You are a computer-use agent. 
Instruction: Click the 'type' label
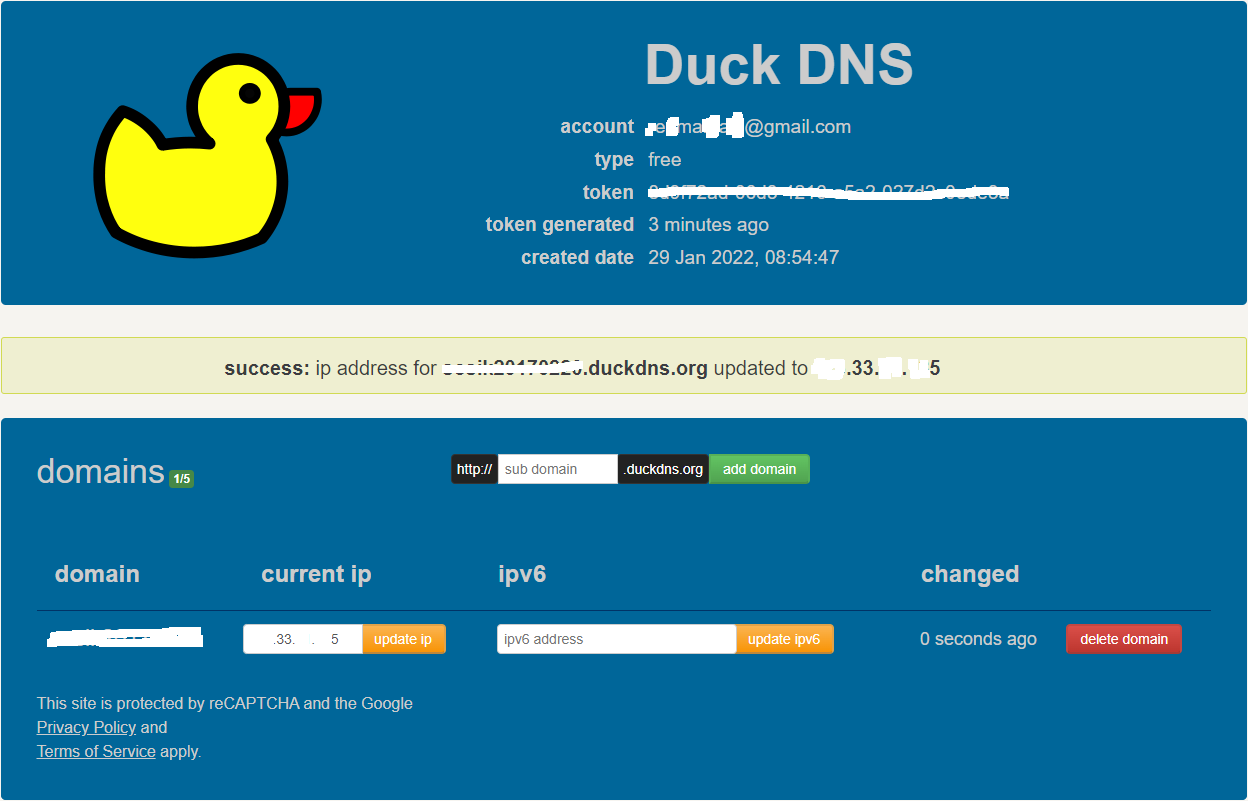point(614,160)
